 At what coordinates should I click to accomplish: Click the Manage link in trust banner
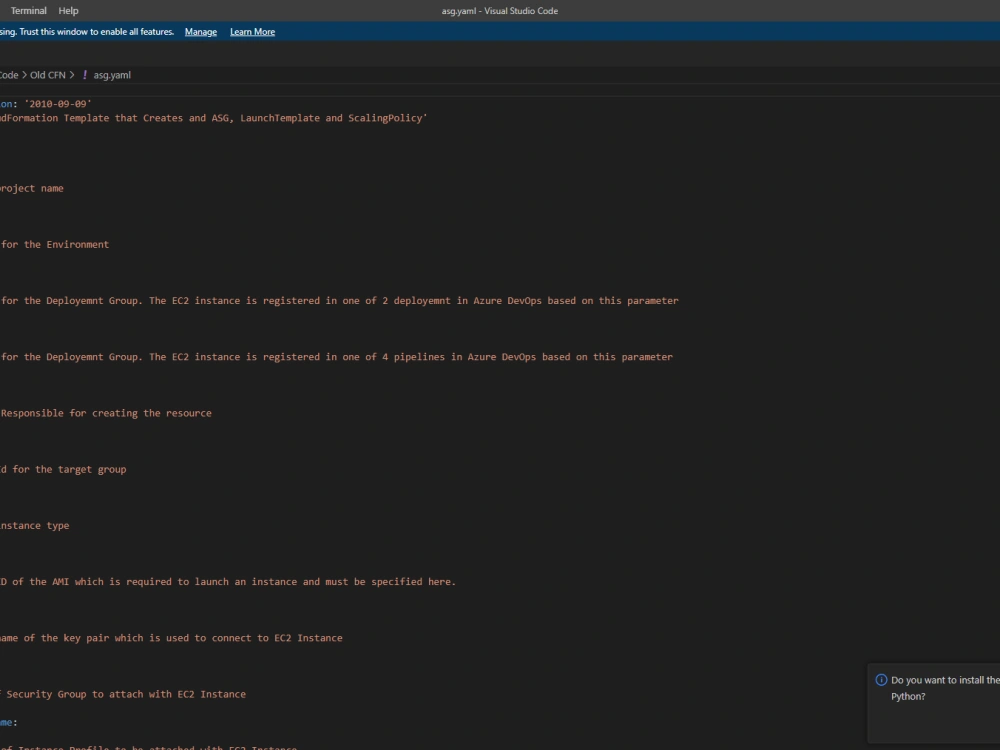click(201, 32)
